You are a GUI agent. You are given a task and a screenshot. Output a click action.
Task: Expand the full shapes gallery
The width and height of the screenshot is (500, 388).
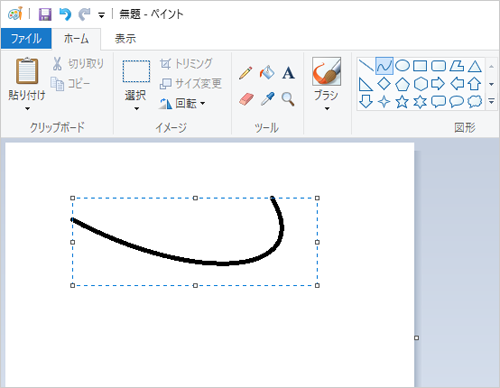(491, 101)
